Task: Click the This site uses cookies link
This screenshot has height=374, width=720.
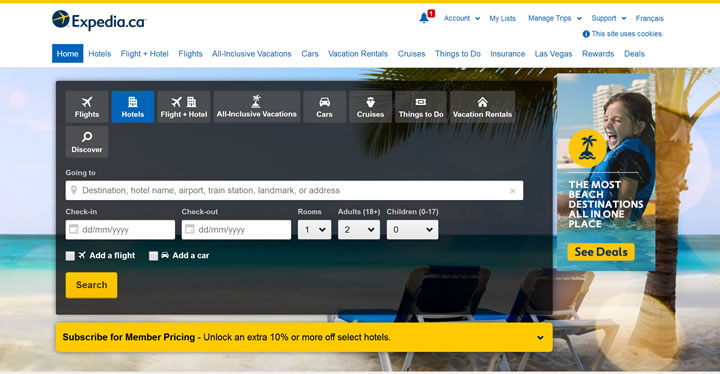Action: point(627,34)
